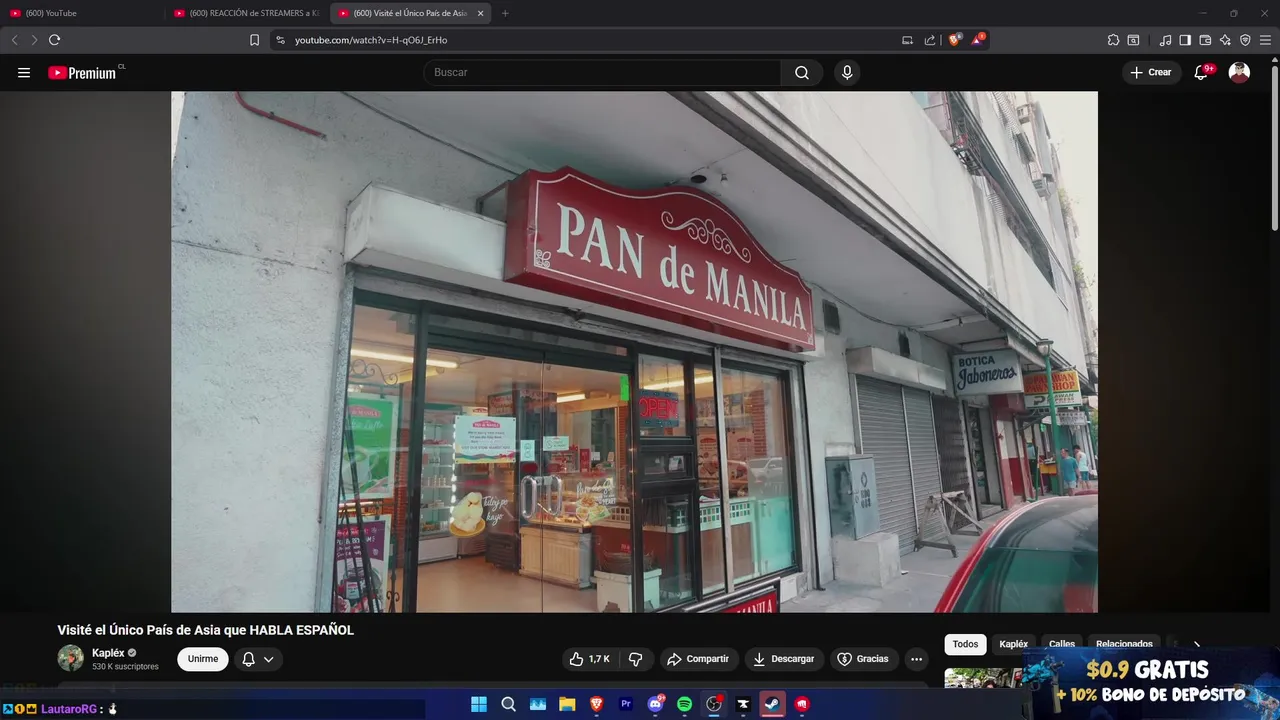Open Spotify from the taskbar
This screenshot has height=720, width=1280.
point(684,704)
